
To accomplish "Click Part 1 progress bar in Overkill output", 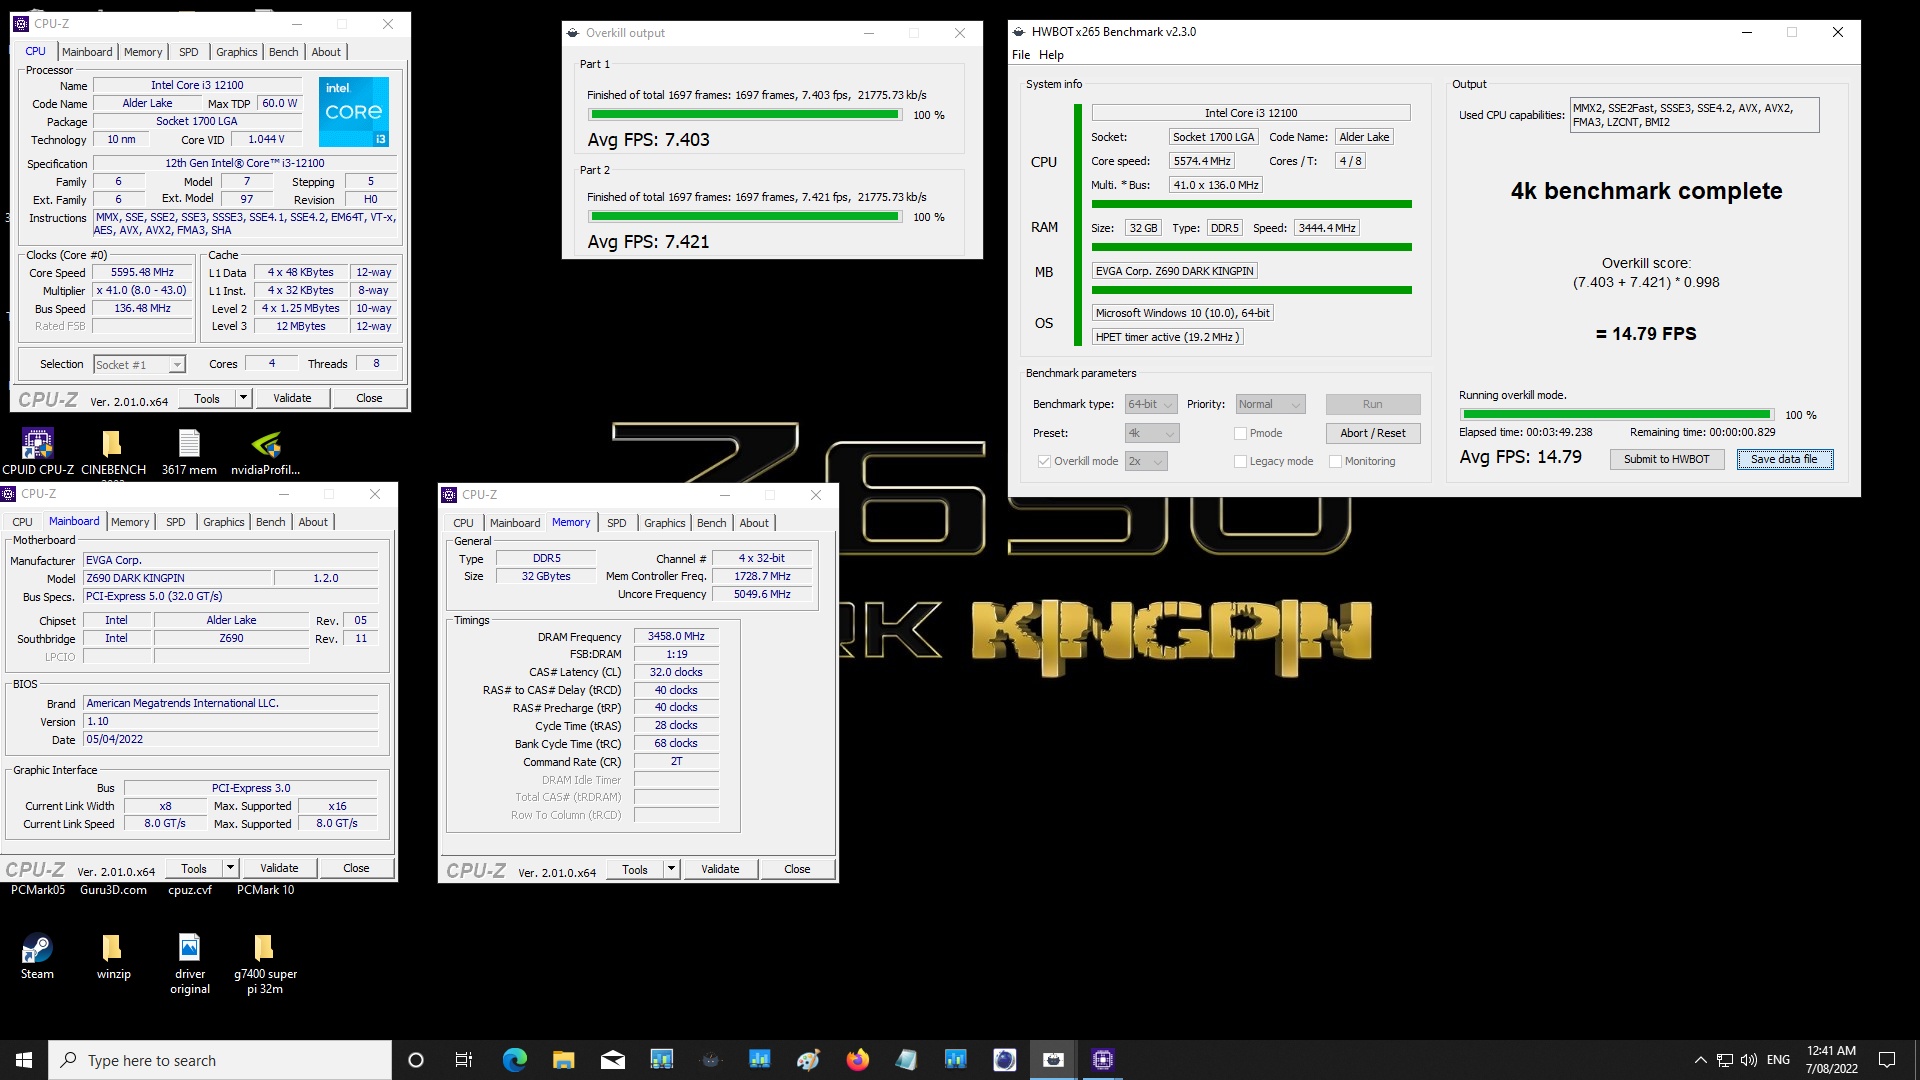I will click(x=744, y=115).
